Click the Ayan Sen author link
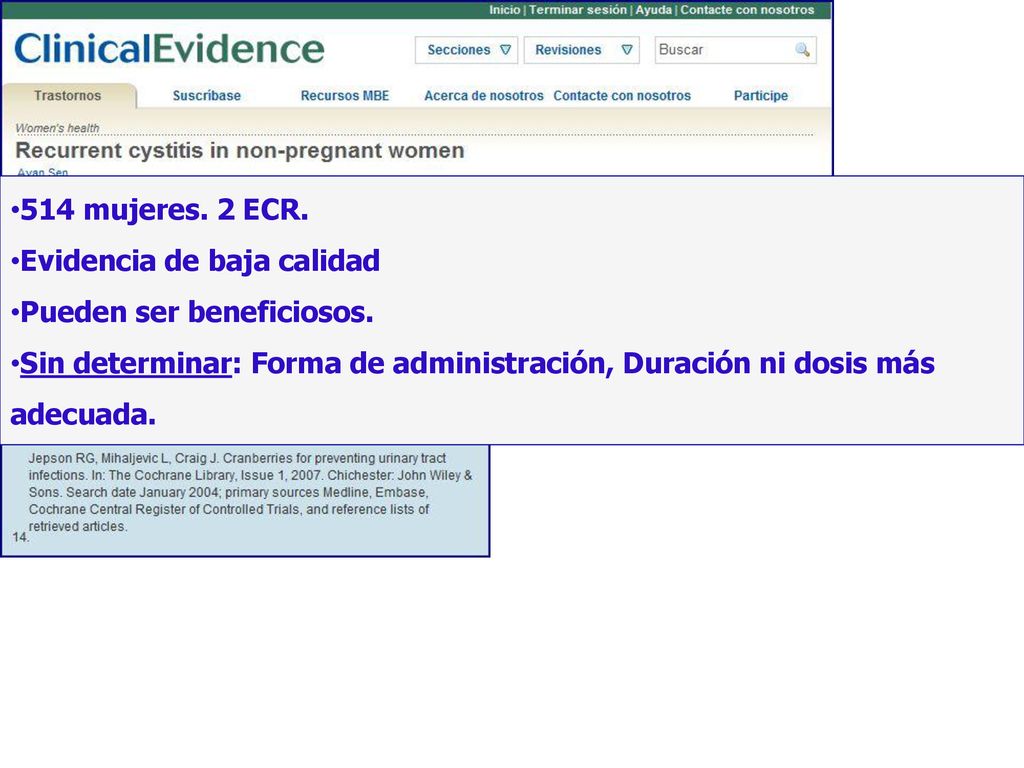1024x768 pixels. pyautogui.click(x=42, y=172)
